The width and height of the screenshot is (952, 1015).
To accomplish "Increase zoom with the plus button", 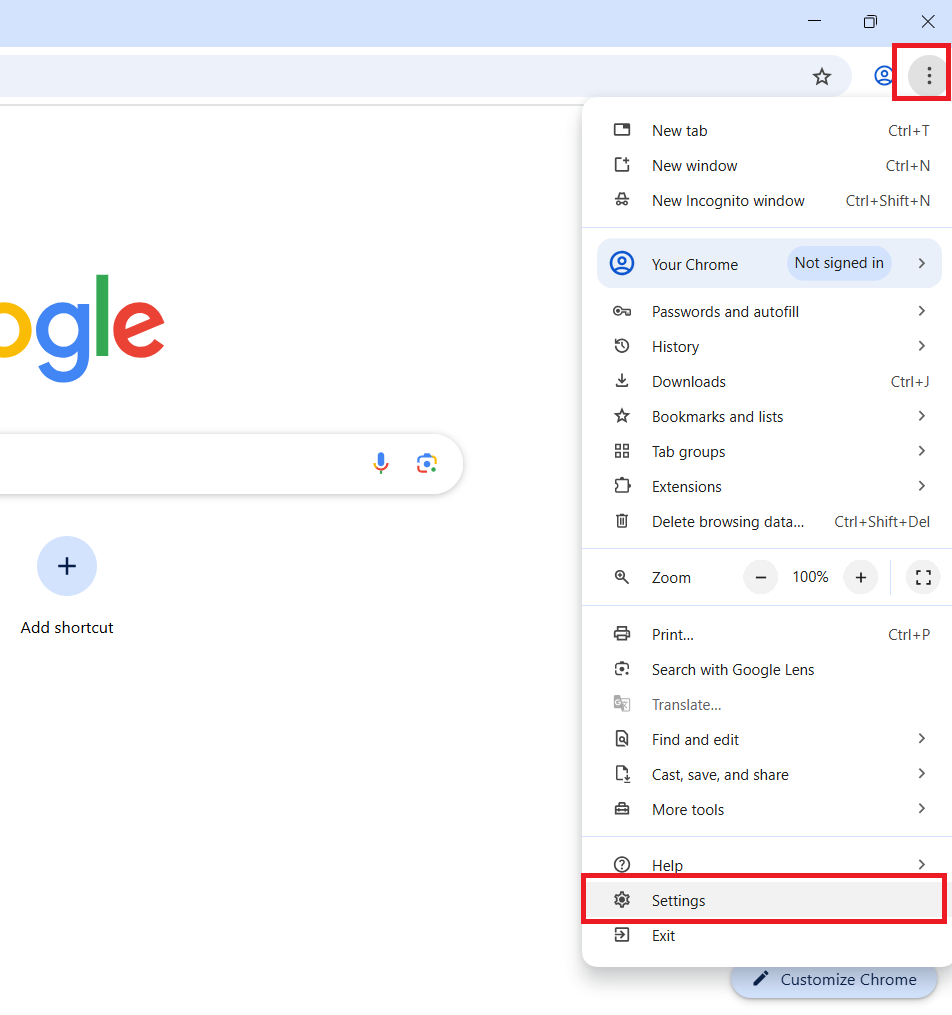I will [x=860, y=577].
